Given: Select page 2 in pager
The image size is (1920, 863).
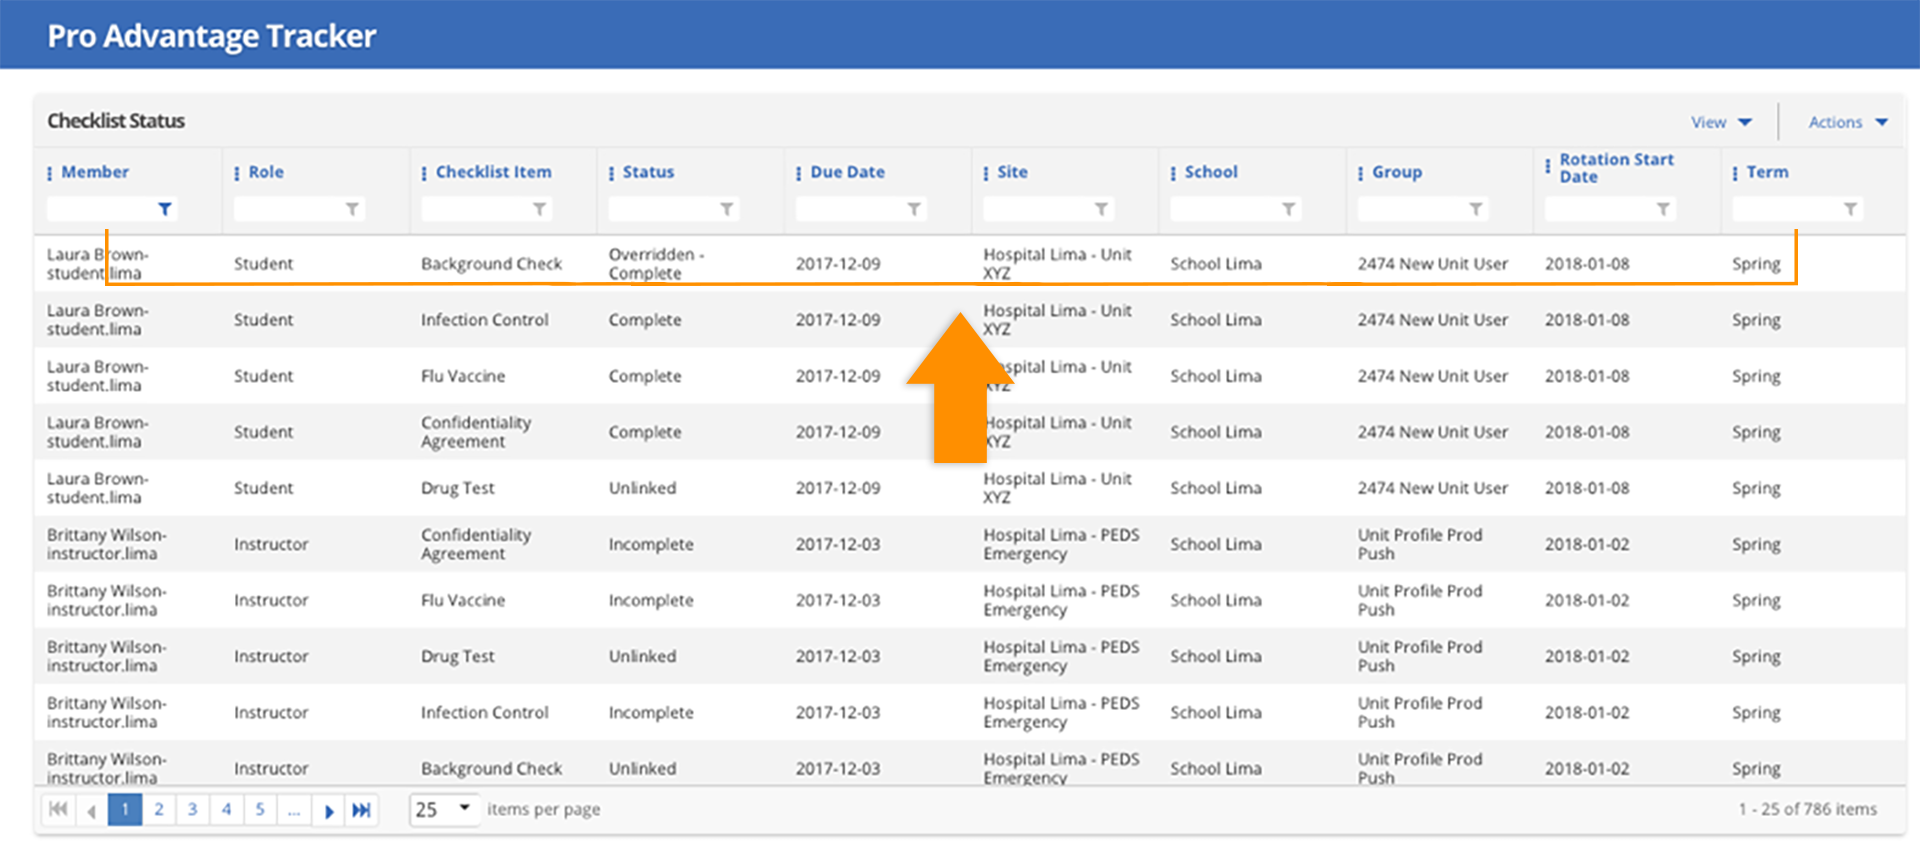Looking at the screenshot, I should 159,809.
